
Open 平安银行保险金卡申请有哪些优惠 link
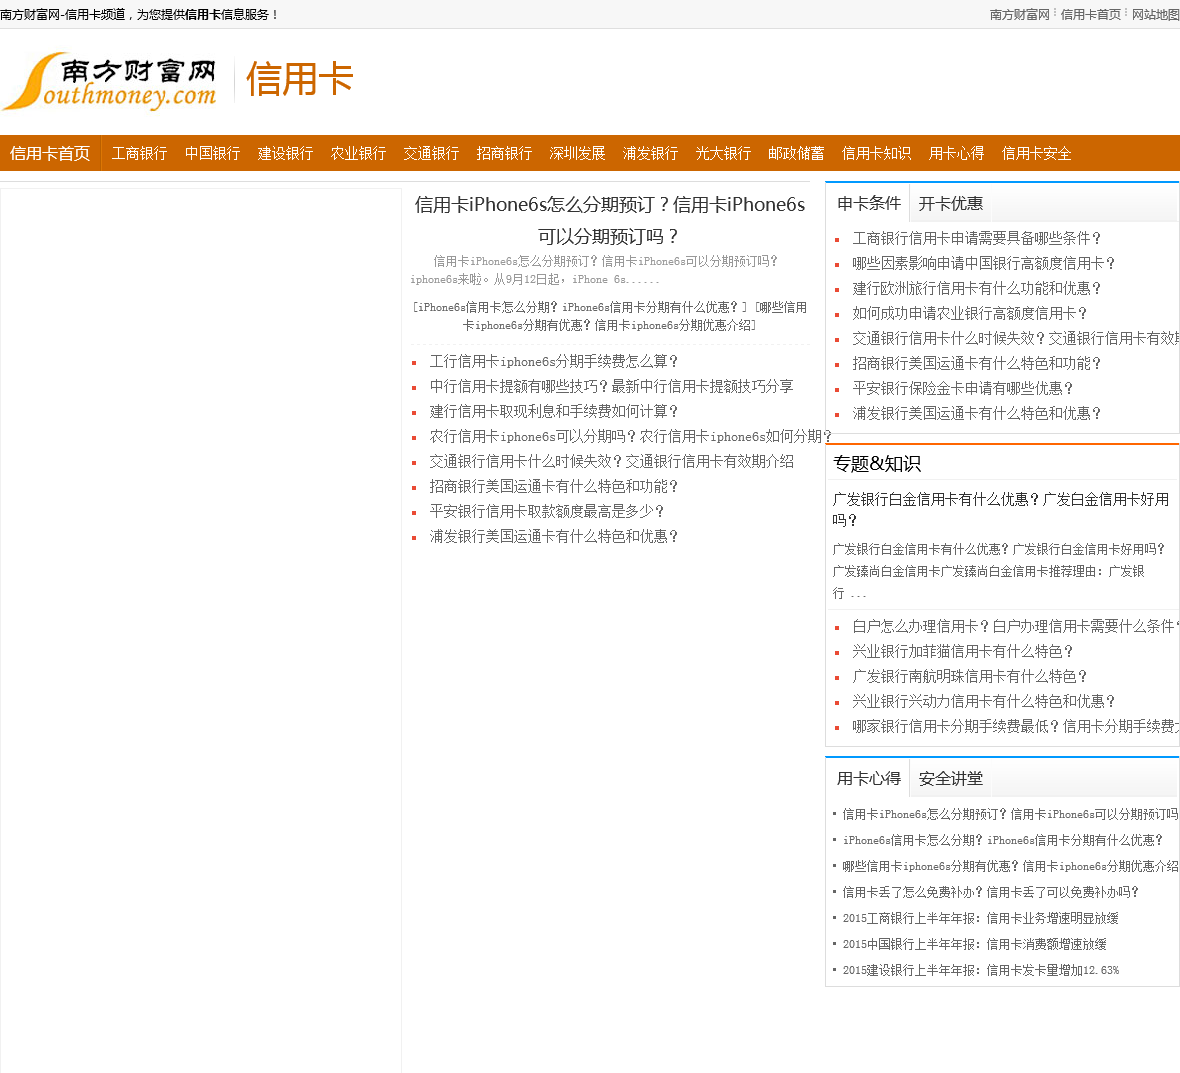963,388
